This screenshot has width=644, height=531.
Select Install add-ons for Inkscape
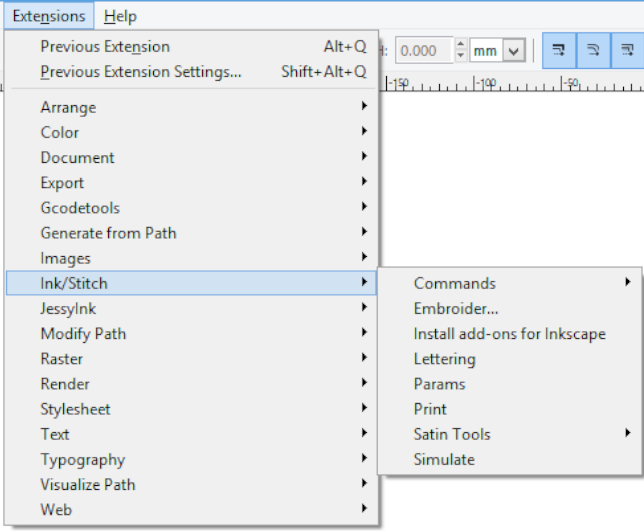pyautogui.click(x=509, y=334)
